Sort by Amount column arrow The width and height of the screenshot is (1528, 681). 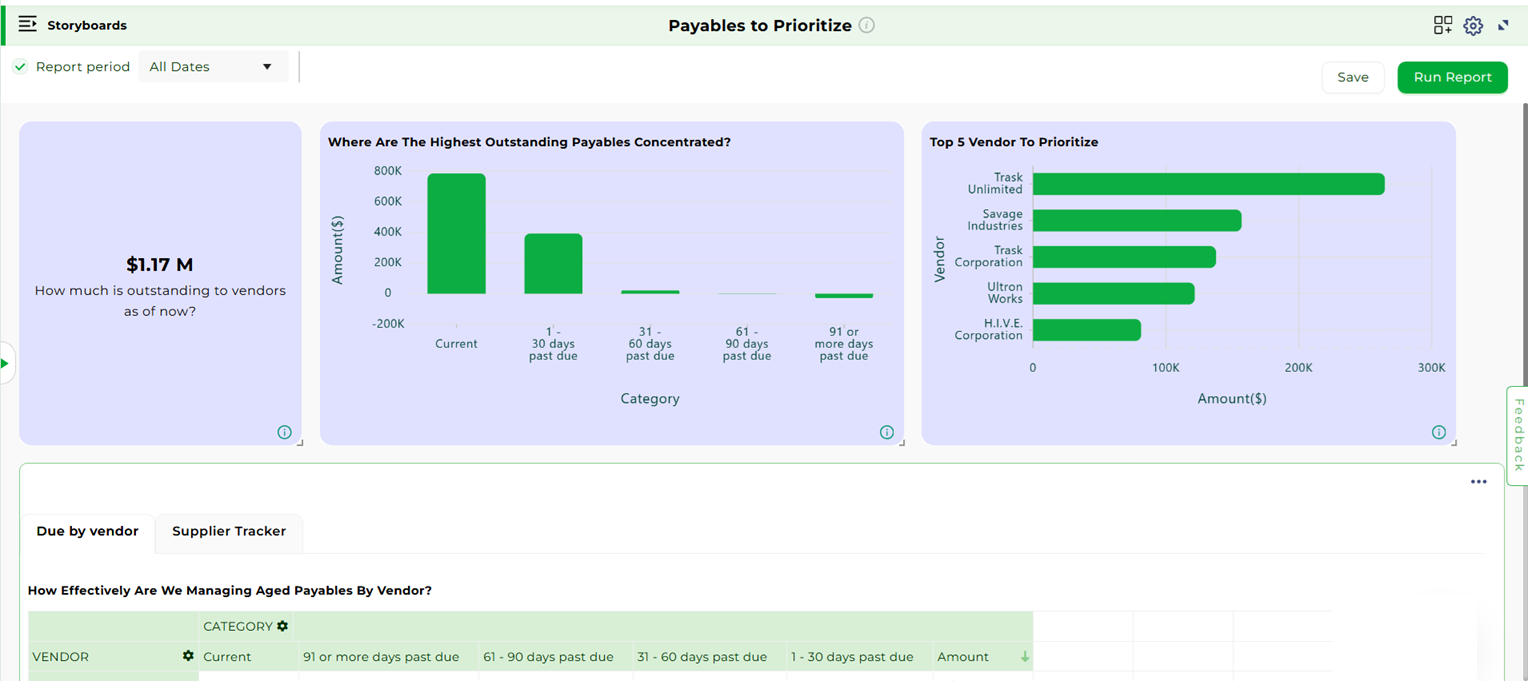pos(1024,657)
